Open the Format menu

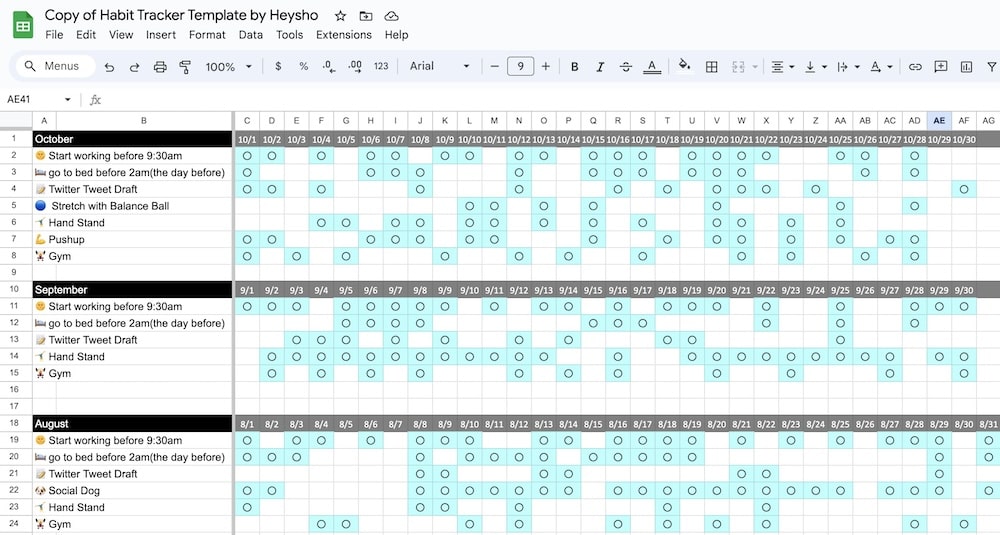click(x=207, y=34)
